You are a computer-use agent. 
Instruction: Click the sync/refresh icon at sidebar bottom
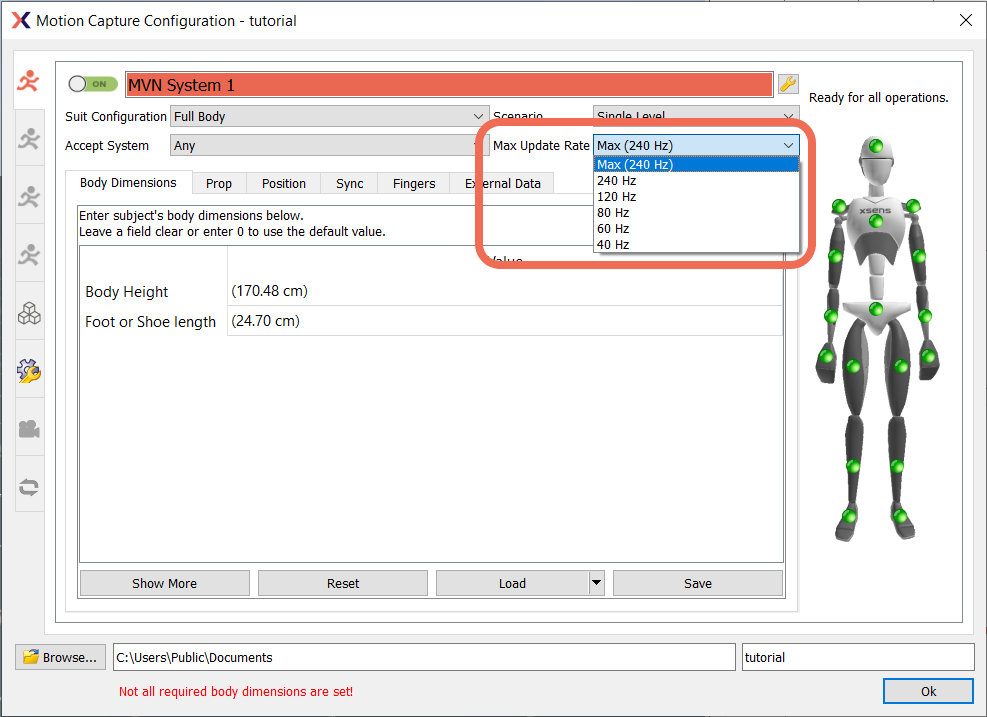click(29, 486)
